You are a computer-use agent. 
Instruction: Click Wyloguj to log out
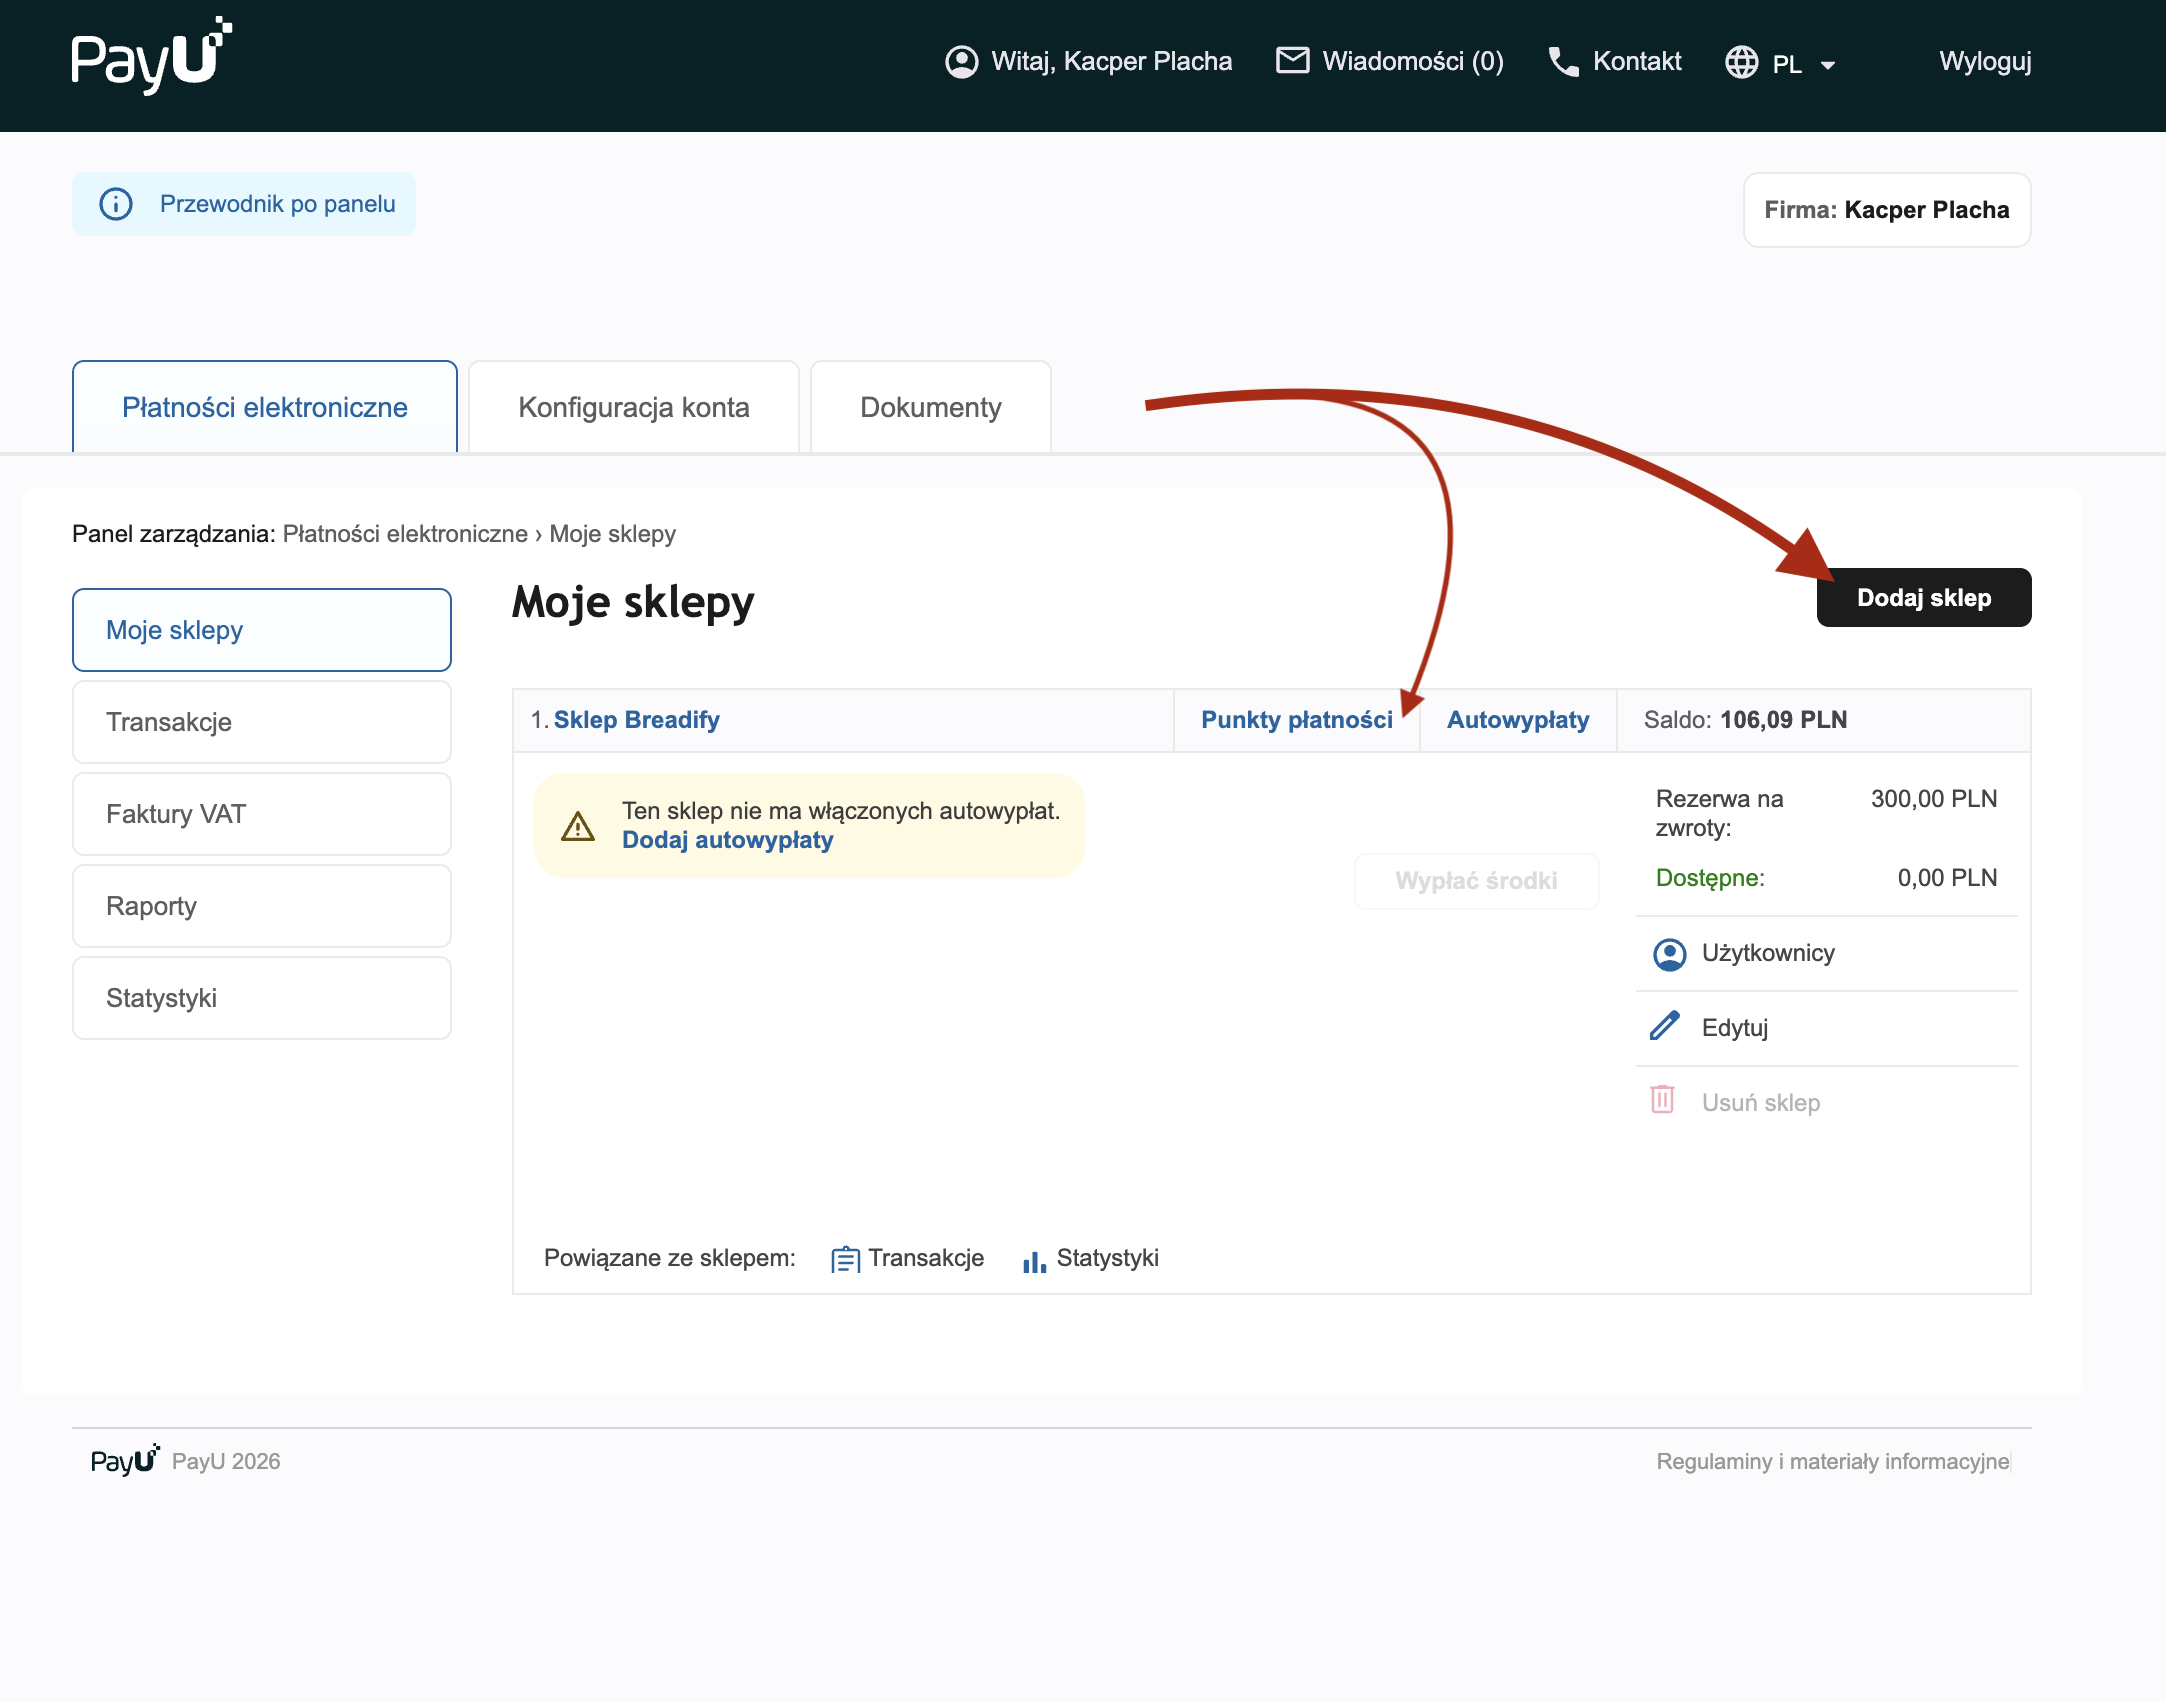(1984, 62)
